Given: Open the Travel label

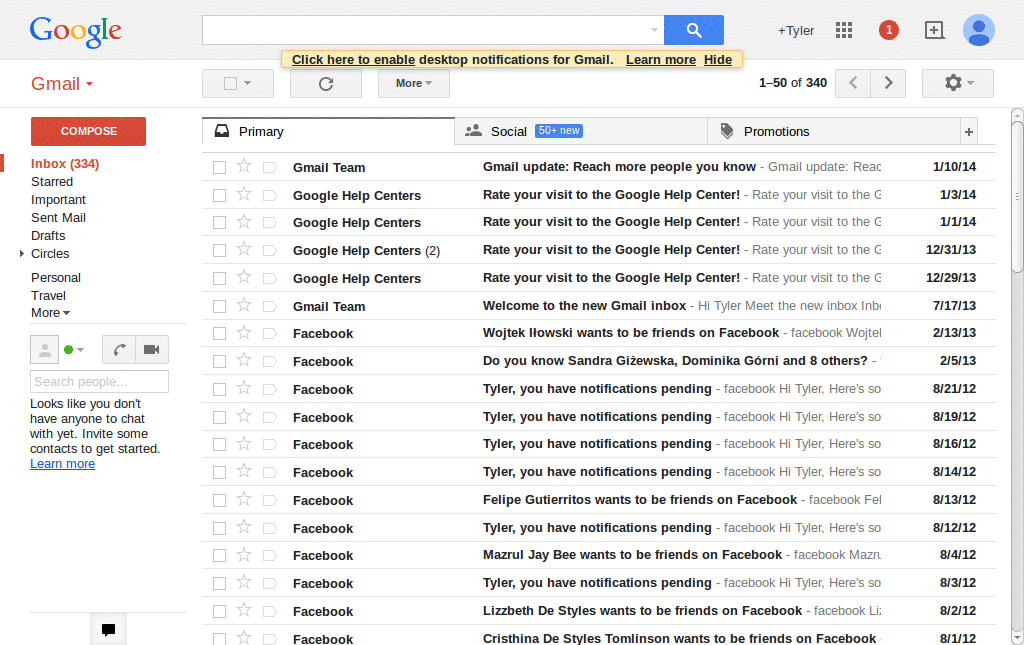Looking at the screenshot, I should tap(48, 296).
